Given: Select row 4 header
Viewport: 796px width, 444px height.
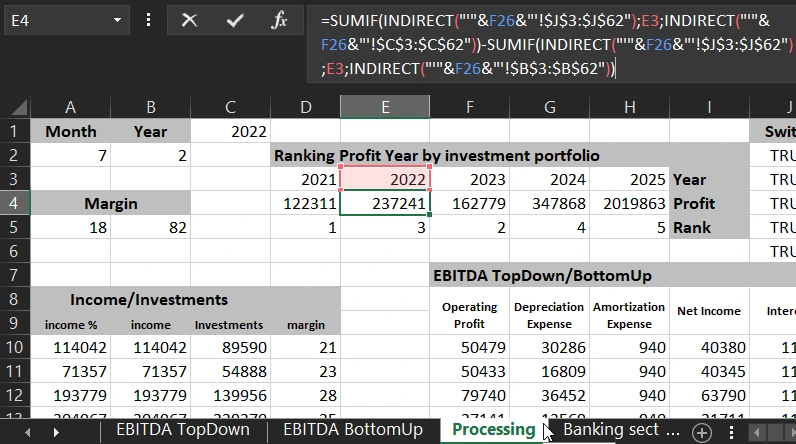Looking at the screenshot, I should 14,203.
